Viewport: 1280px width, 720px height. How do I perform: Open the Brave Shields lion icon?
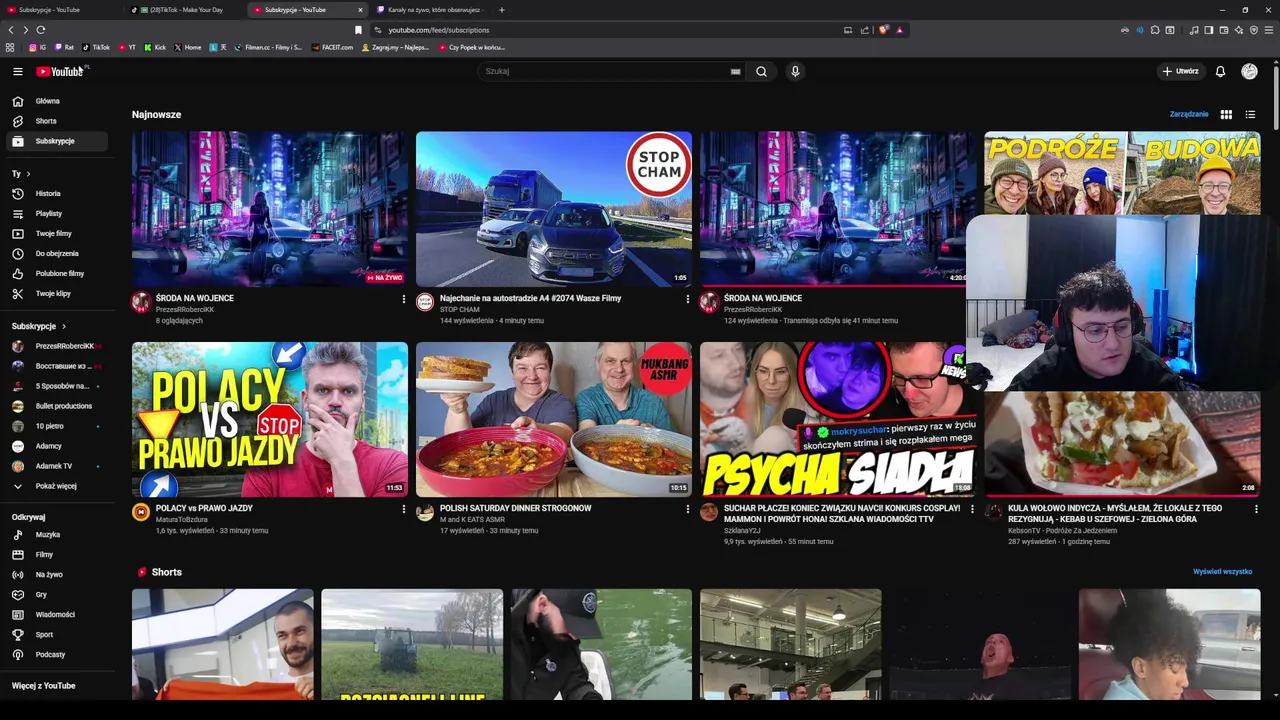(x=883, y=30)
